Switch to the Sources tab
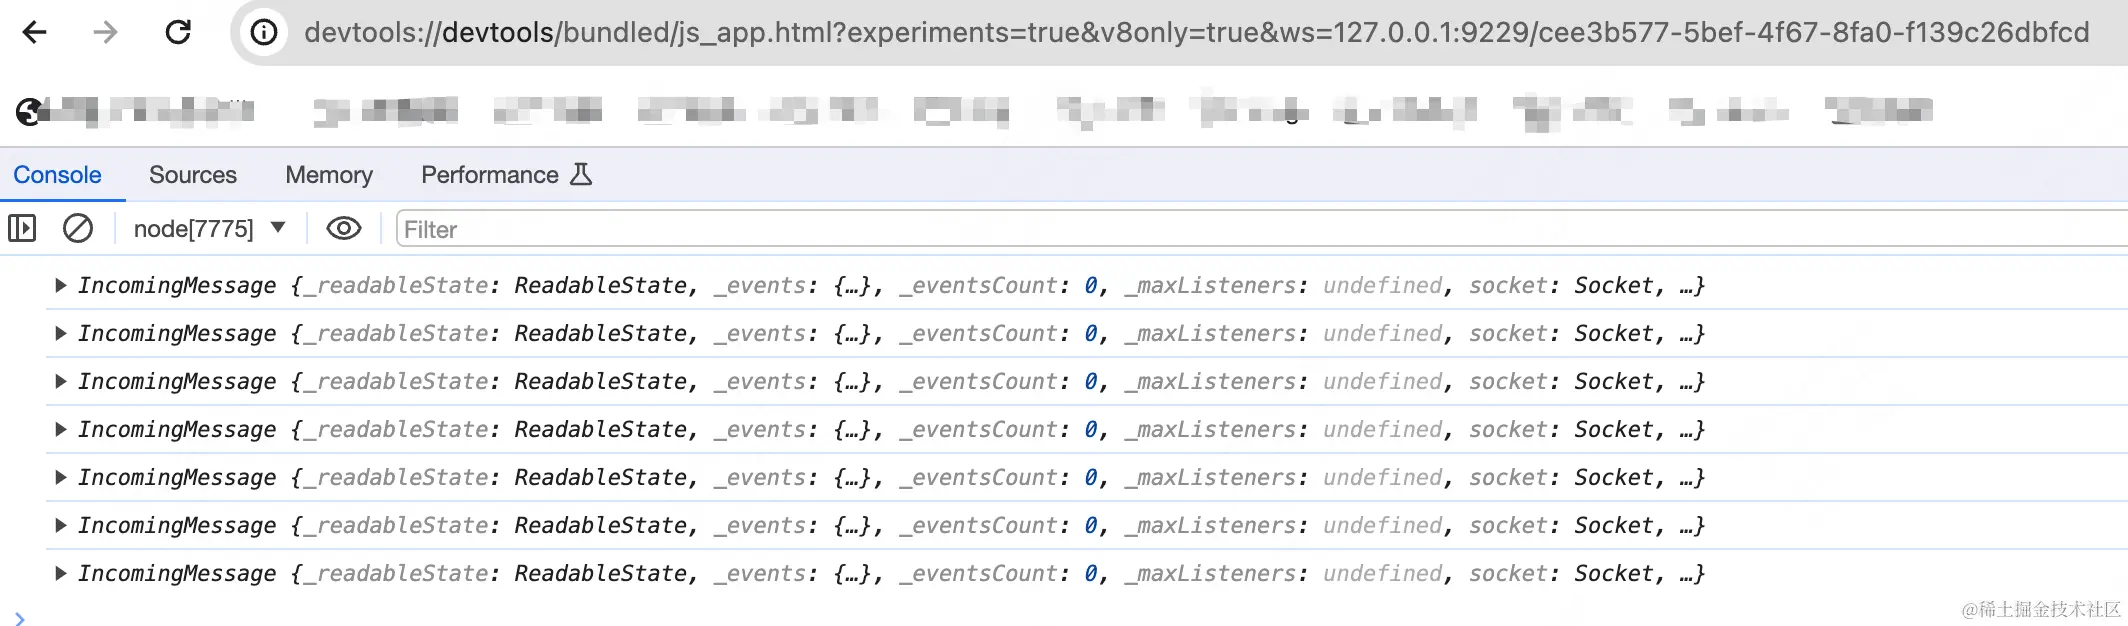 pyautogui.click(x=193, y=175)
